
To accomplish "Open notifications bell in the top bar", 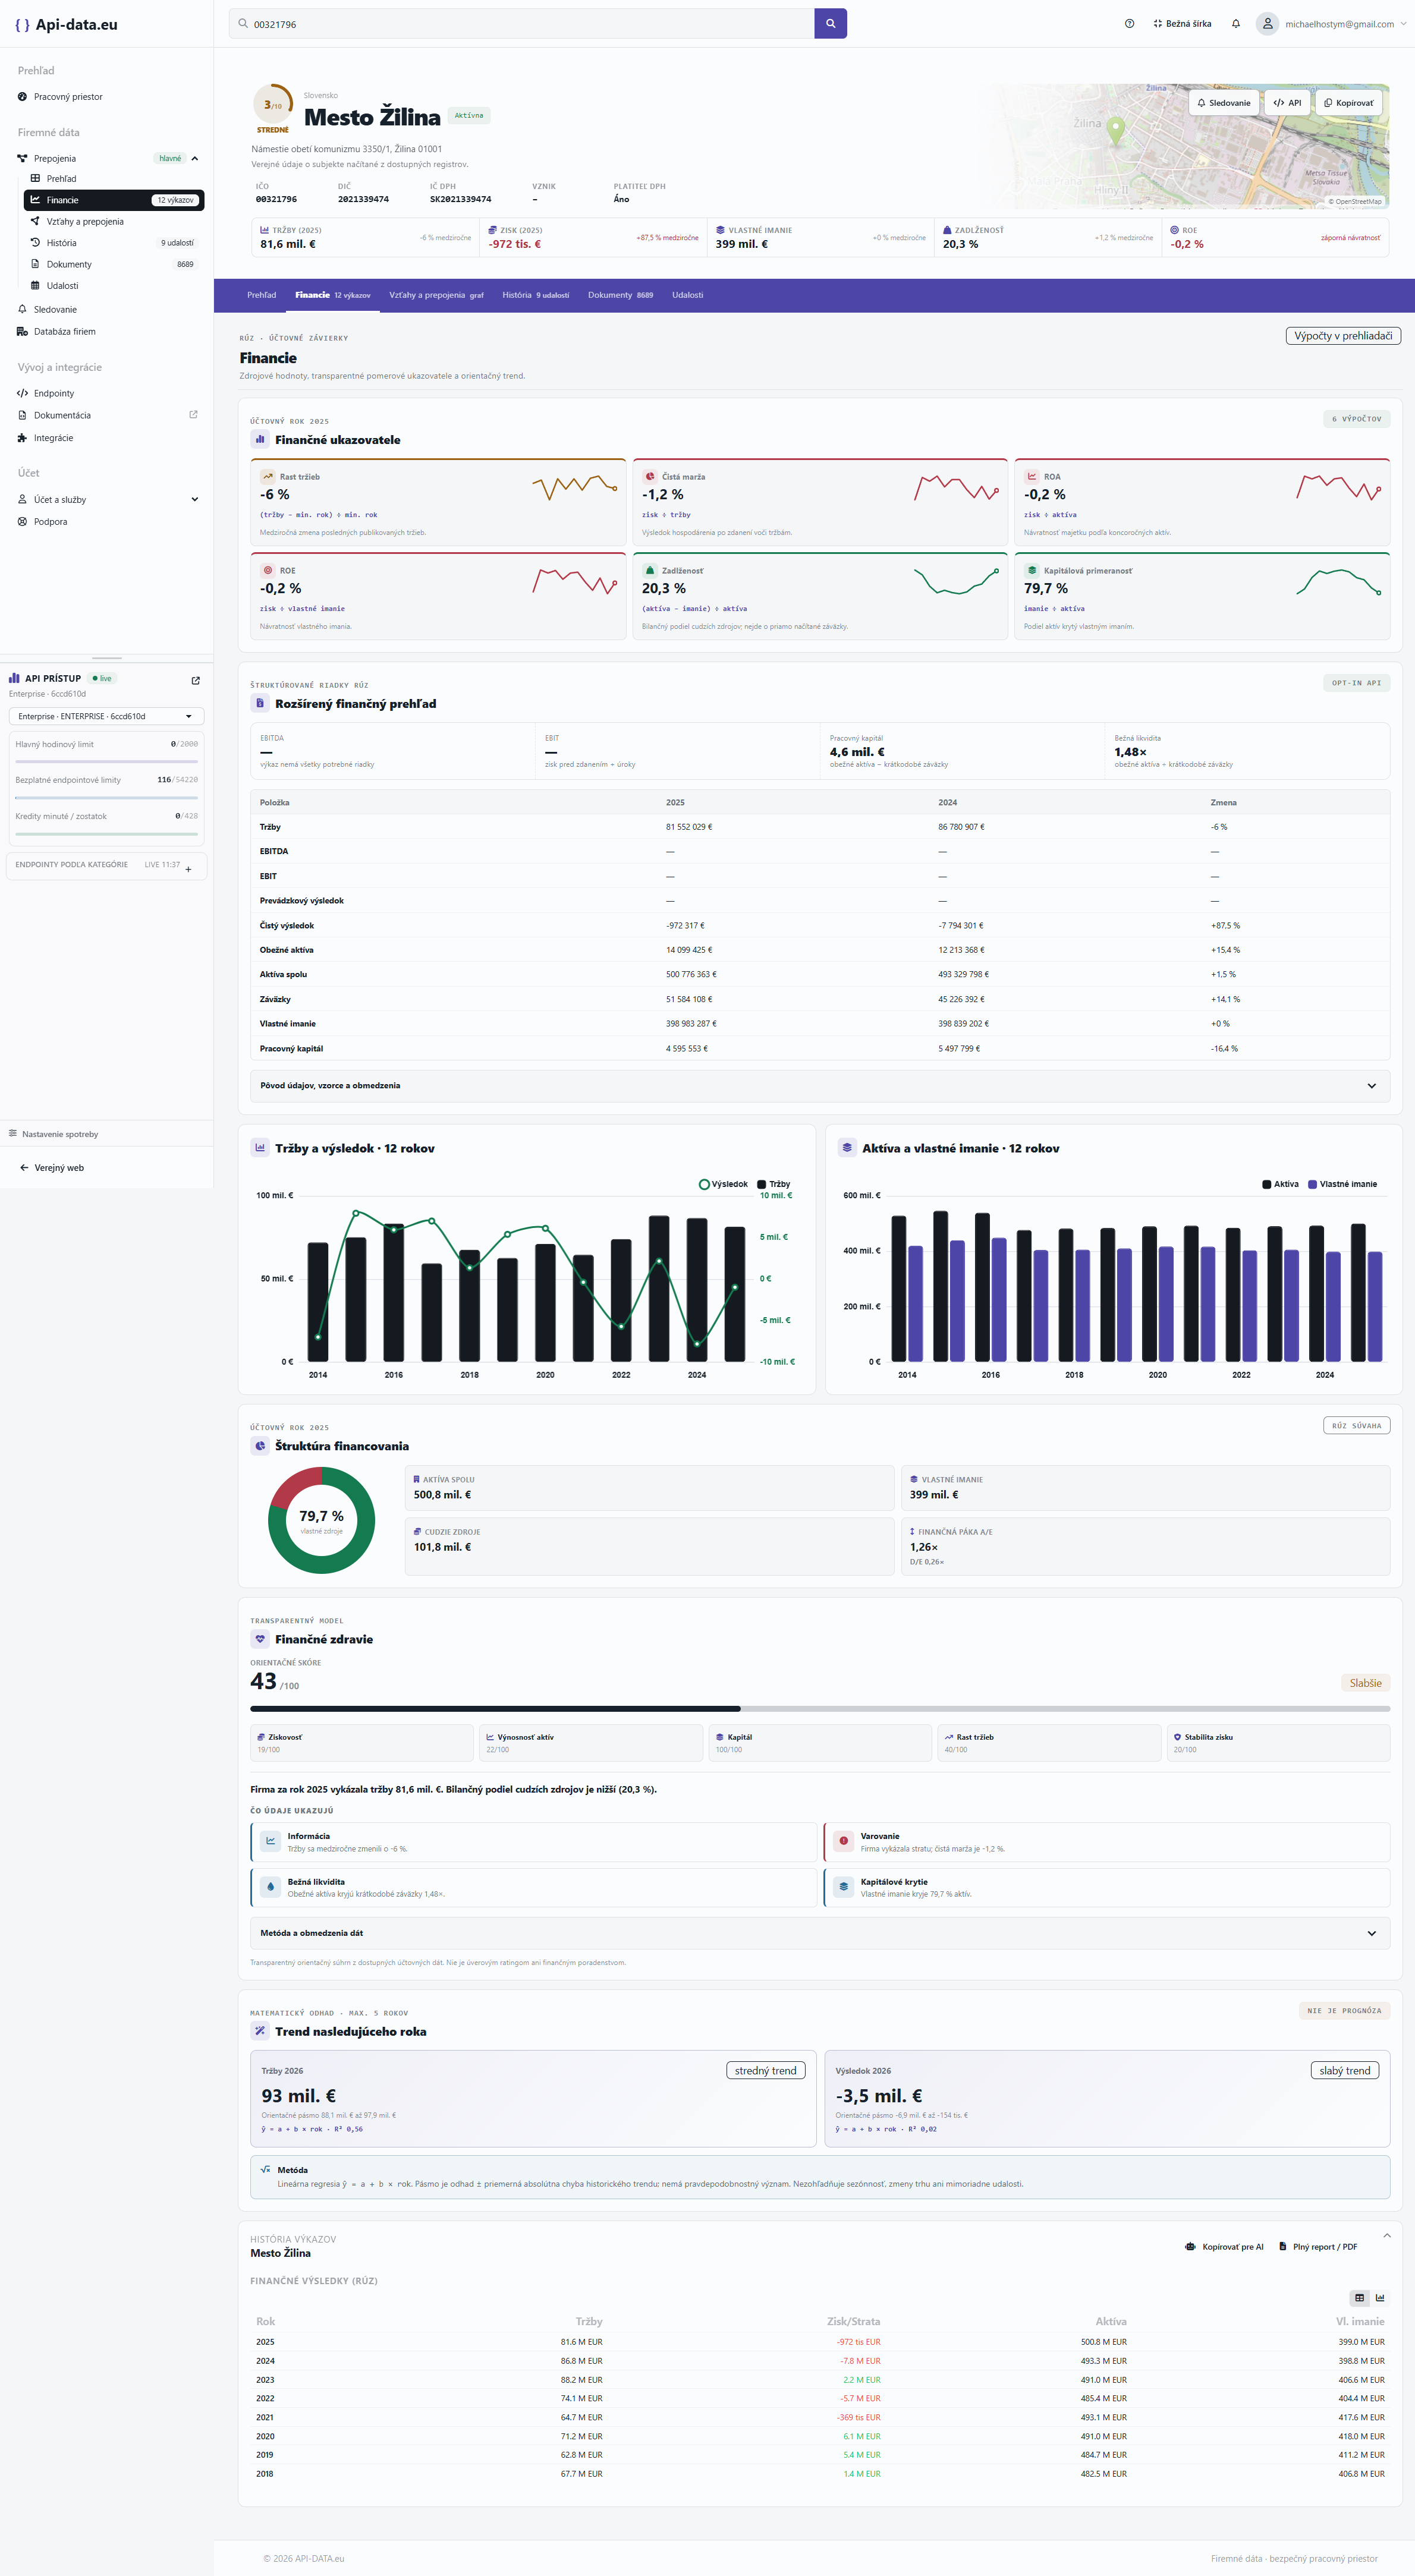I will (x=1236, y=24).
